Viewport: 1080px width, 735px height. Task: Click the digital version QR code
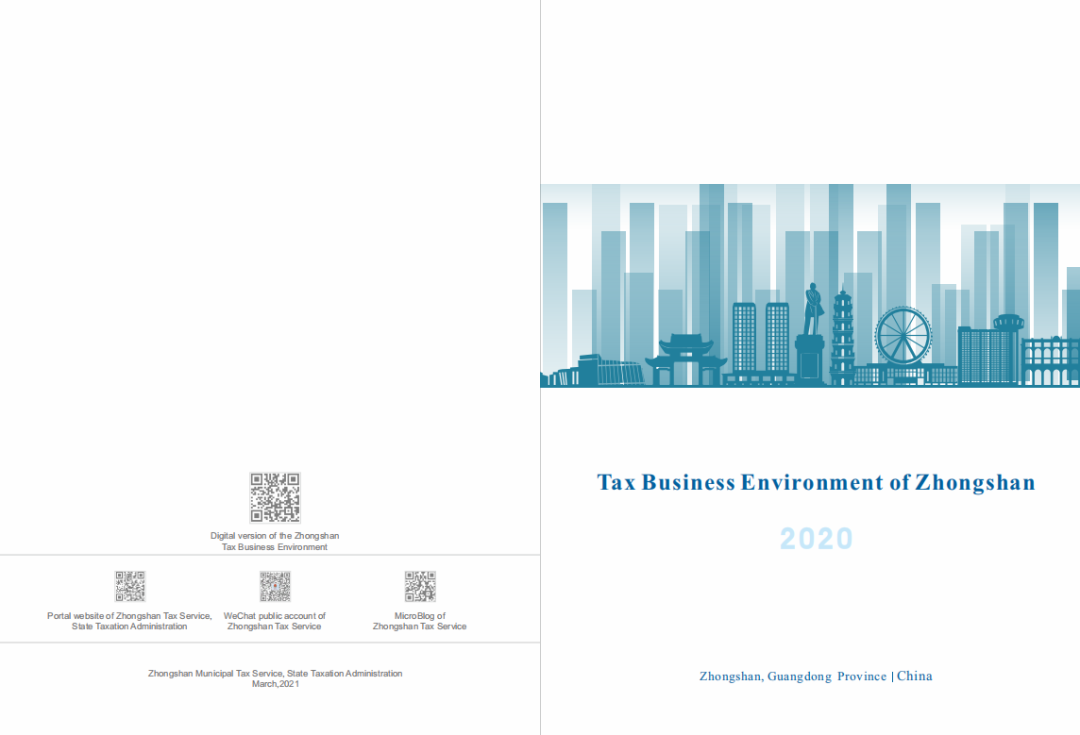[x=275, y=497]
